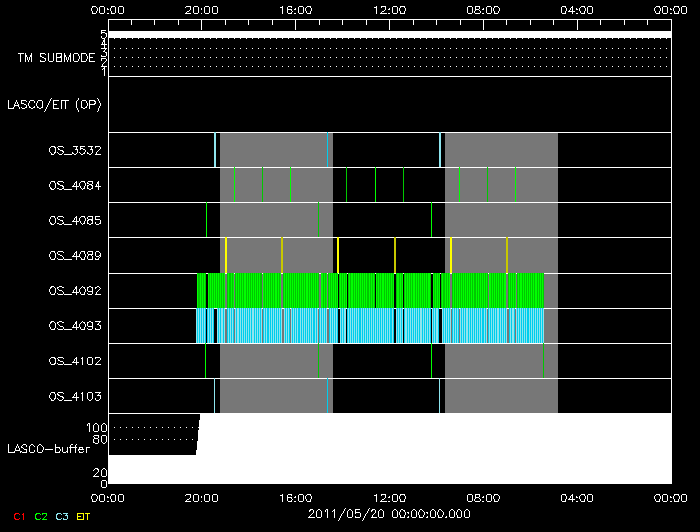Click the 08:00 label on bottom axis

(483, 498)
